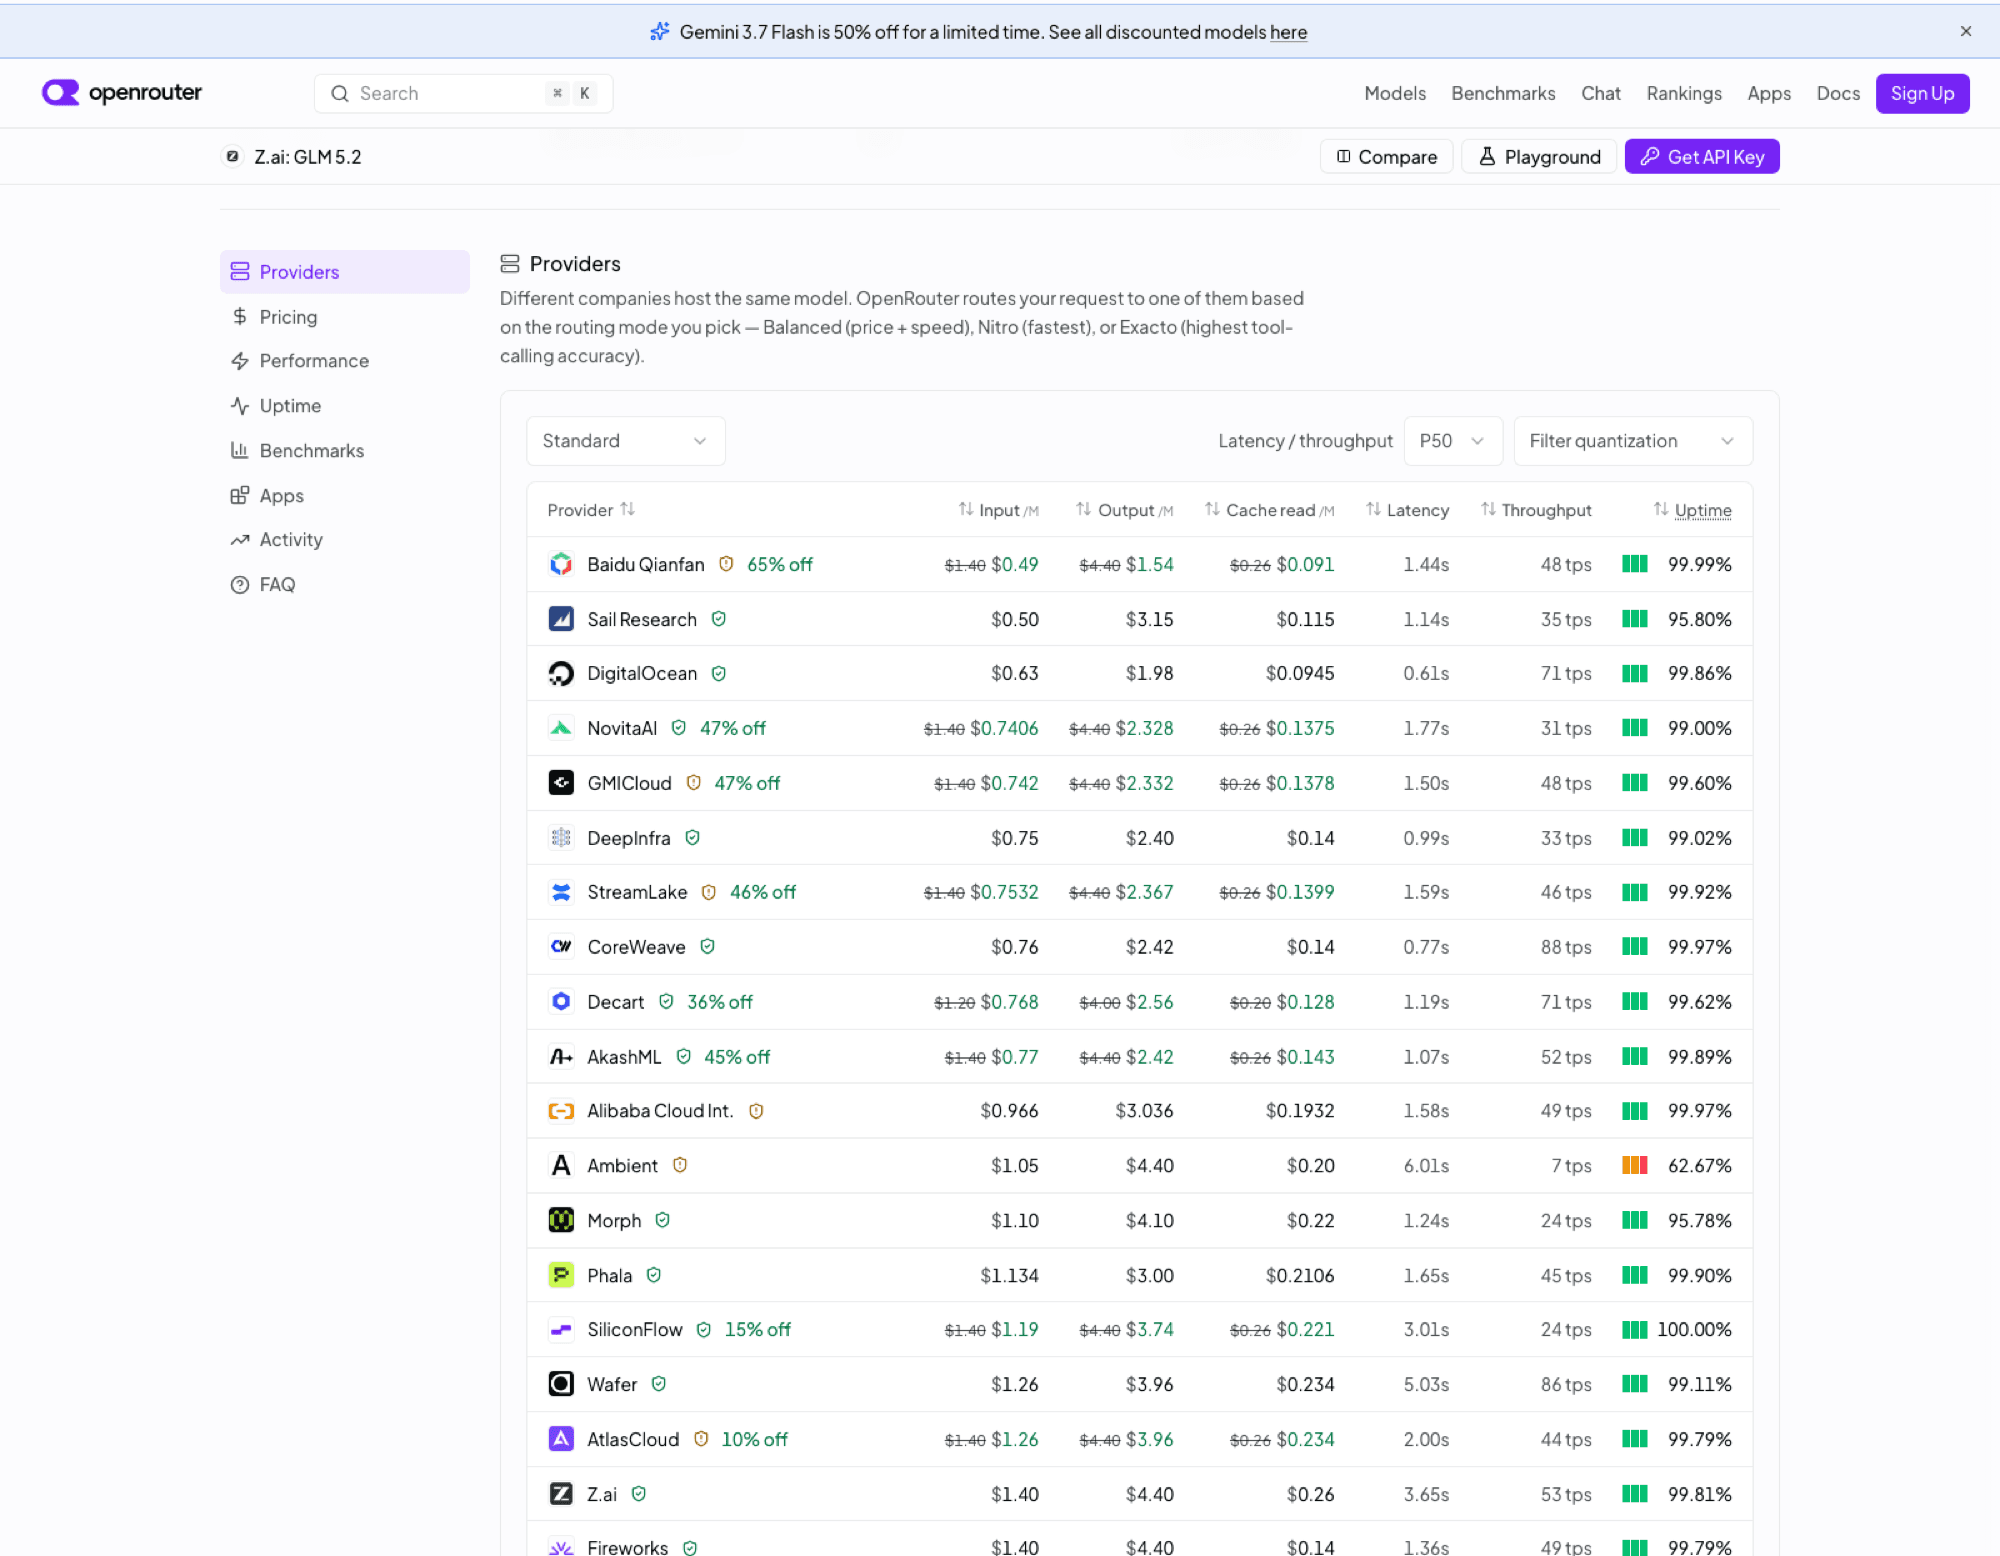Viewport: 2000px width, 1556px height.
Task: Click the Ambient provider logo
Action: coord(561,1166)
